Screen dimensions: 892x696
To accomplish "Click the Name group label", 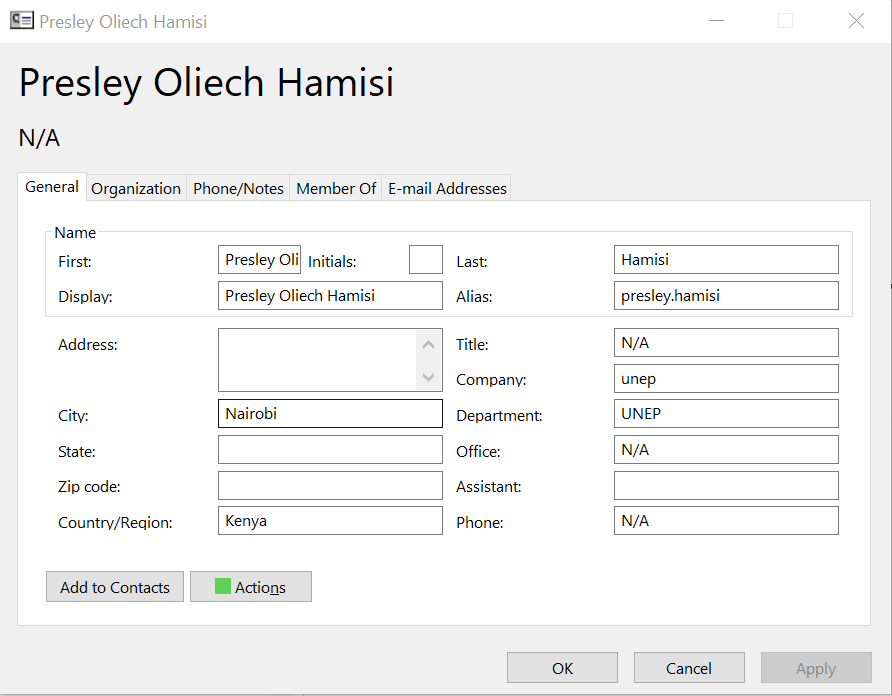I will 75,232.
